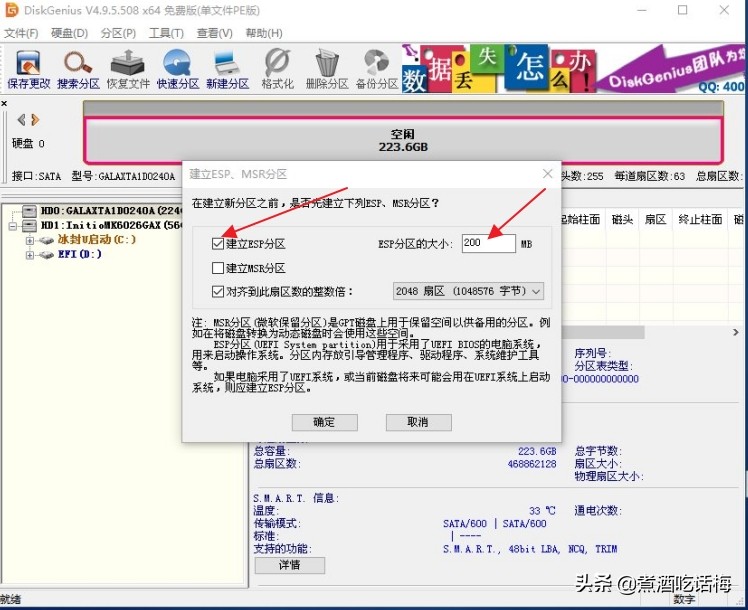The width and height of the screenshot is (748, 610).
Task: Select HD1:InitioMK6026GAX tree row
Action: 111,225
